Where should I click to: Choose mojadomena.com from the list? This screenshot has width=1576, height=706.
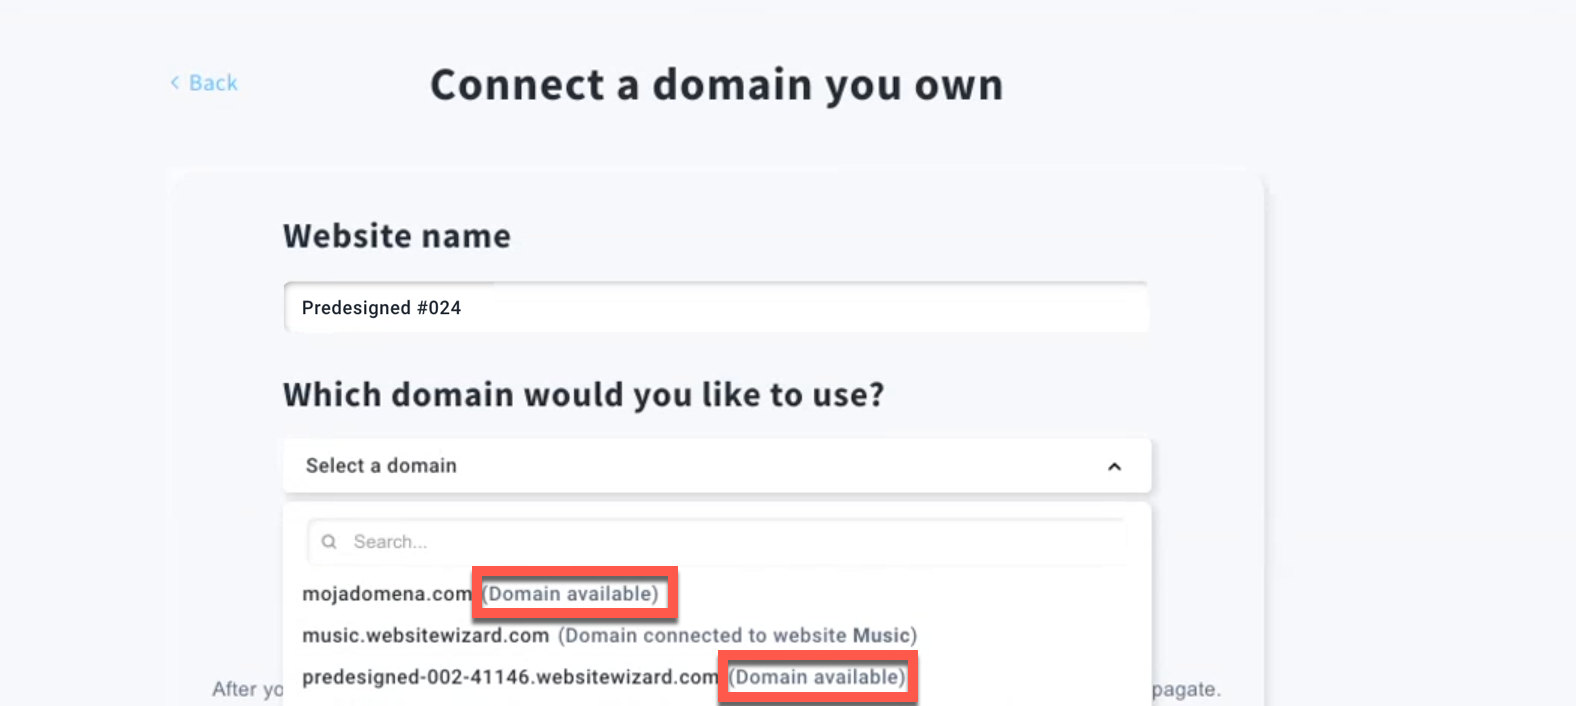387,594
